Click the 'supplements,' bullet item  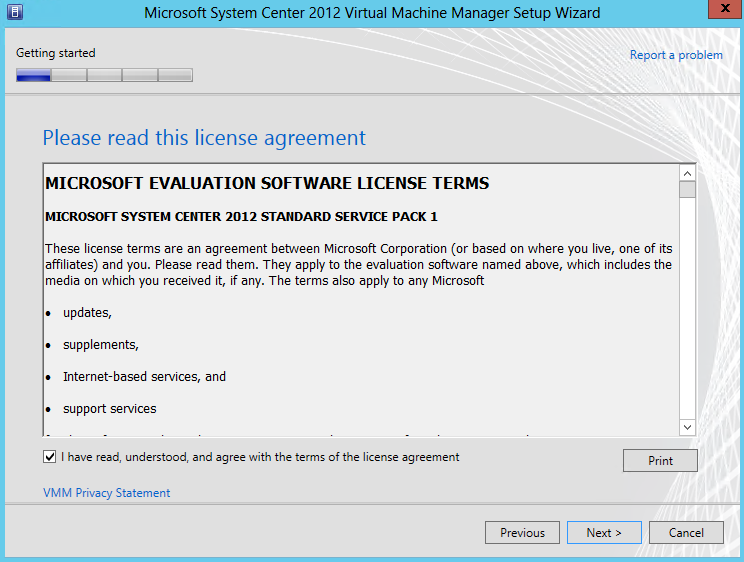click(x=101, y=345)
